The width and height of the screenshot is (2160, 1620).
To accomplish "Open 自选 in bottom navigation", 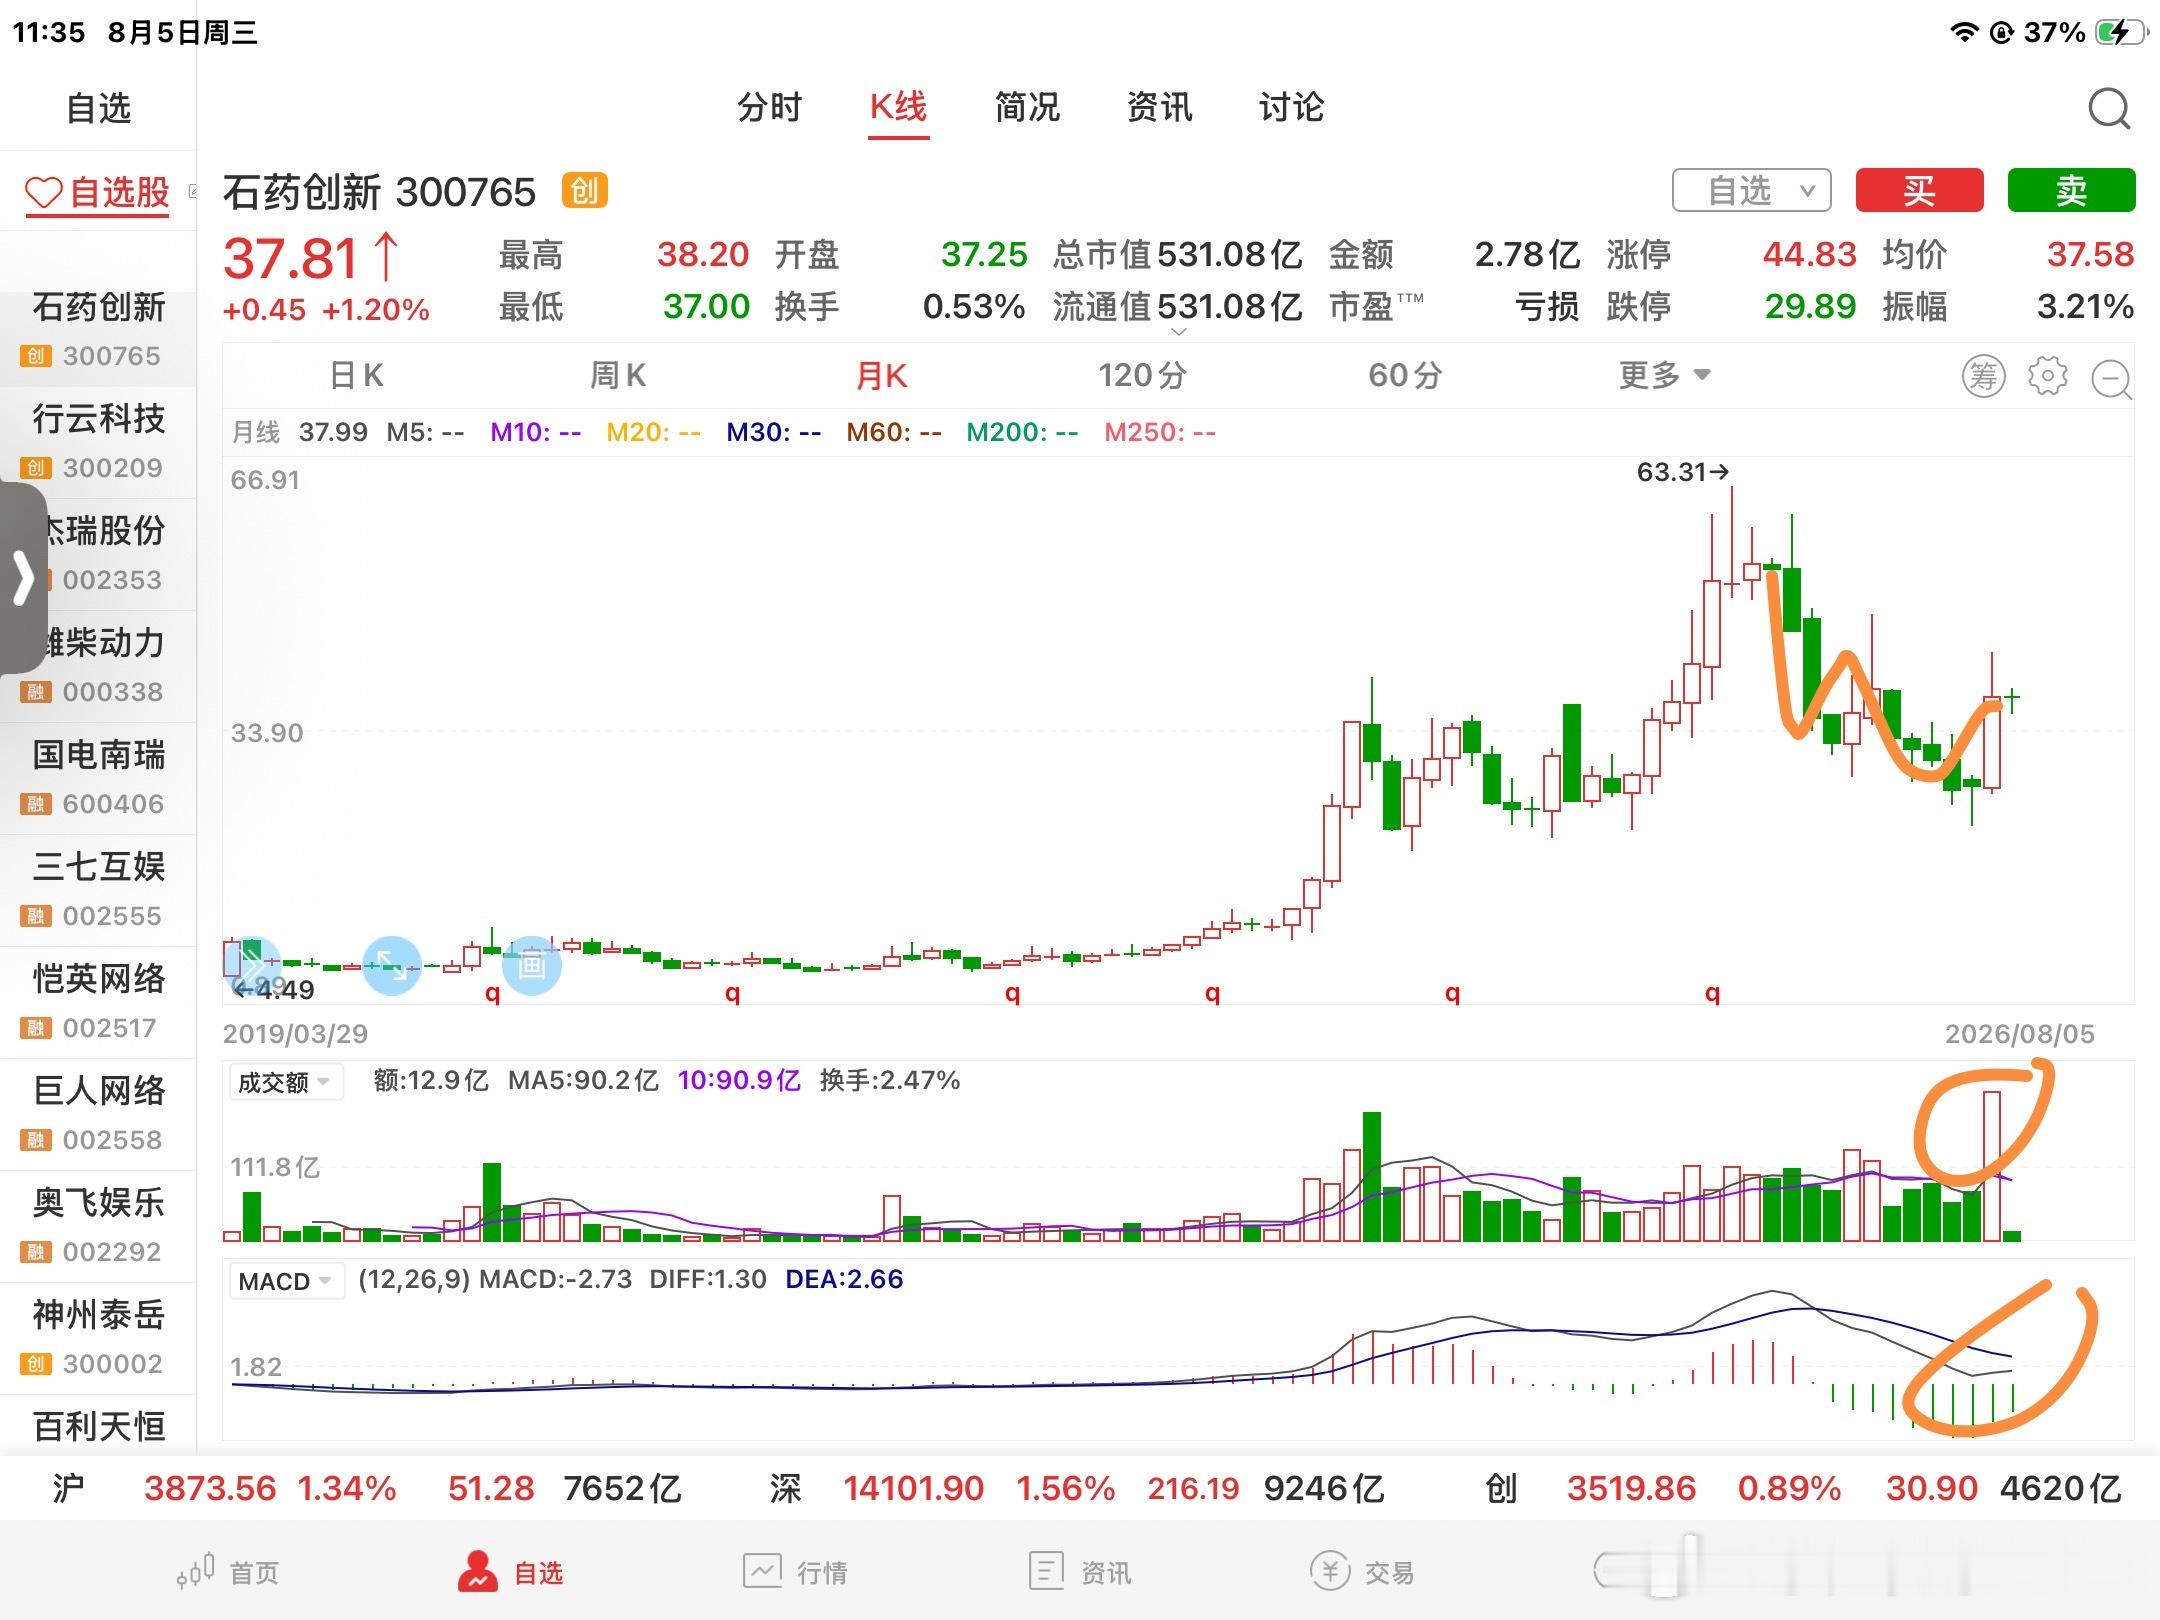I will click(511, 1572).
